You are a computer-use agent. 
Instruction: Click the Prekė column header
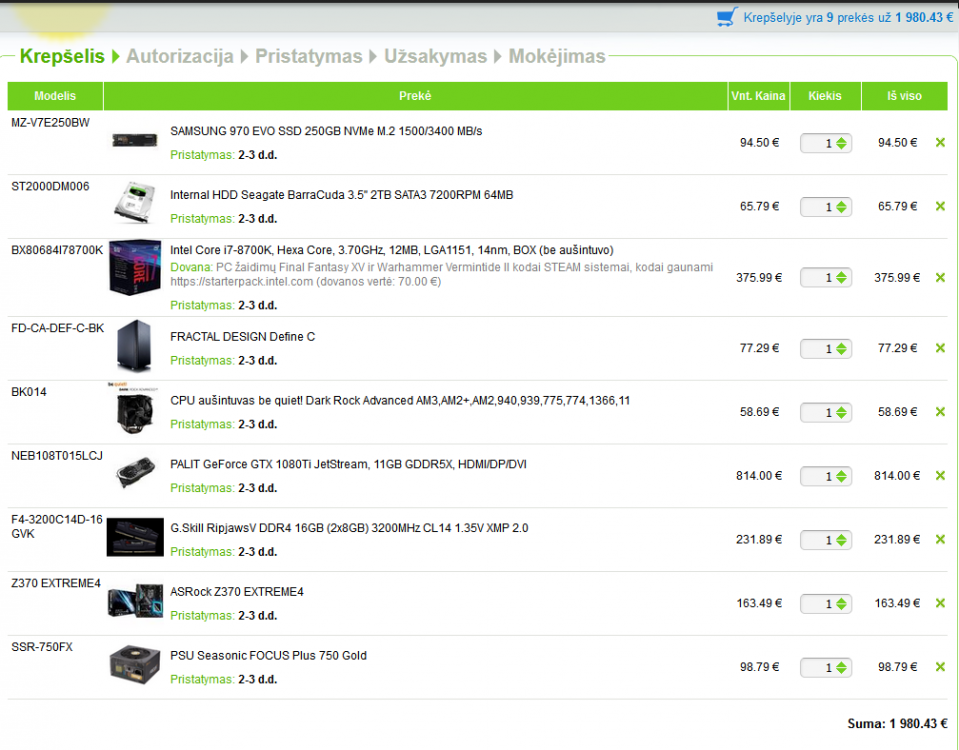click(415, 96)
